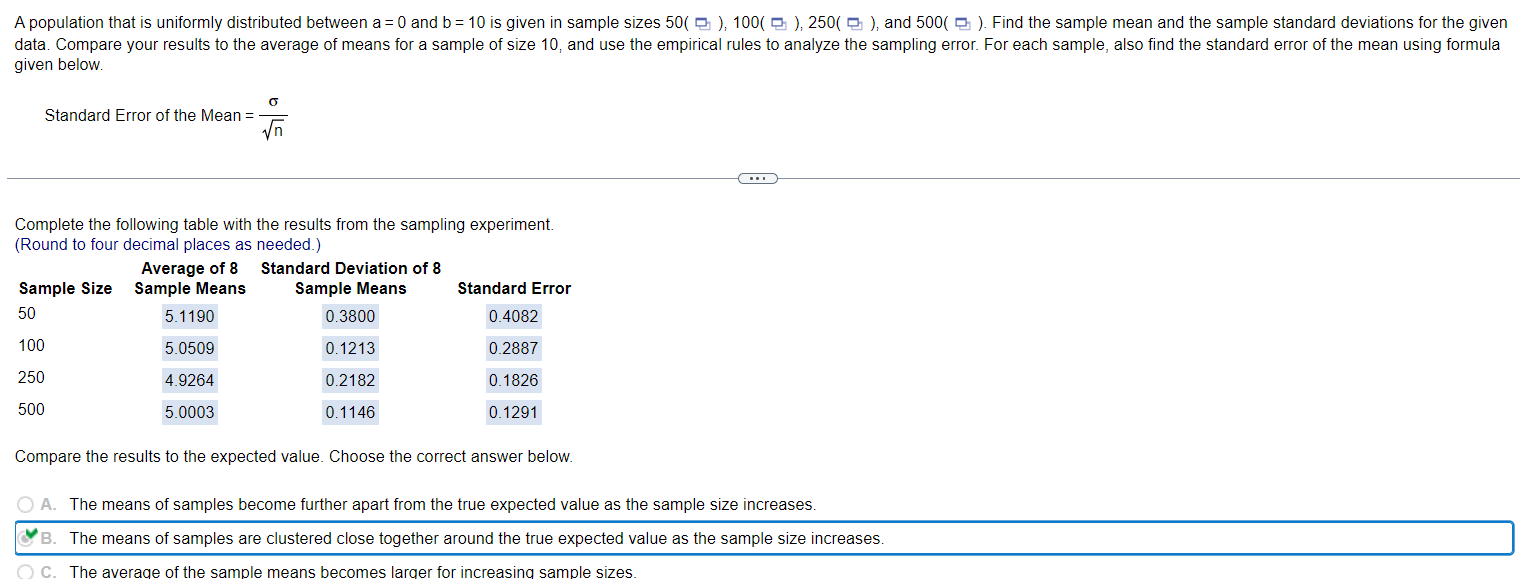Expand the ellipsis divider control
The image size is (1520, 581).
click(x=757, y=178)
